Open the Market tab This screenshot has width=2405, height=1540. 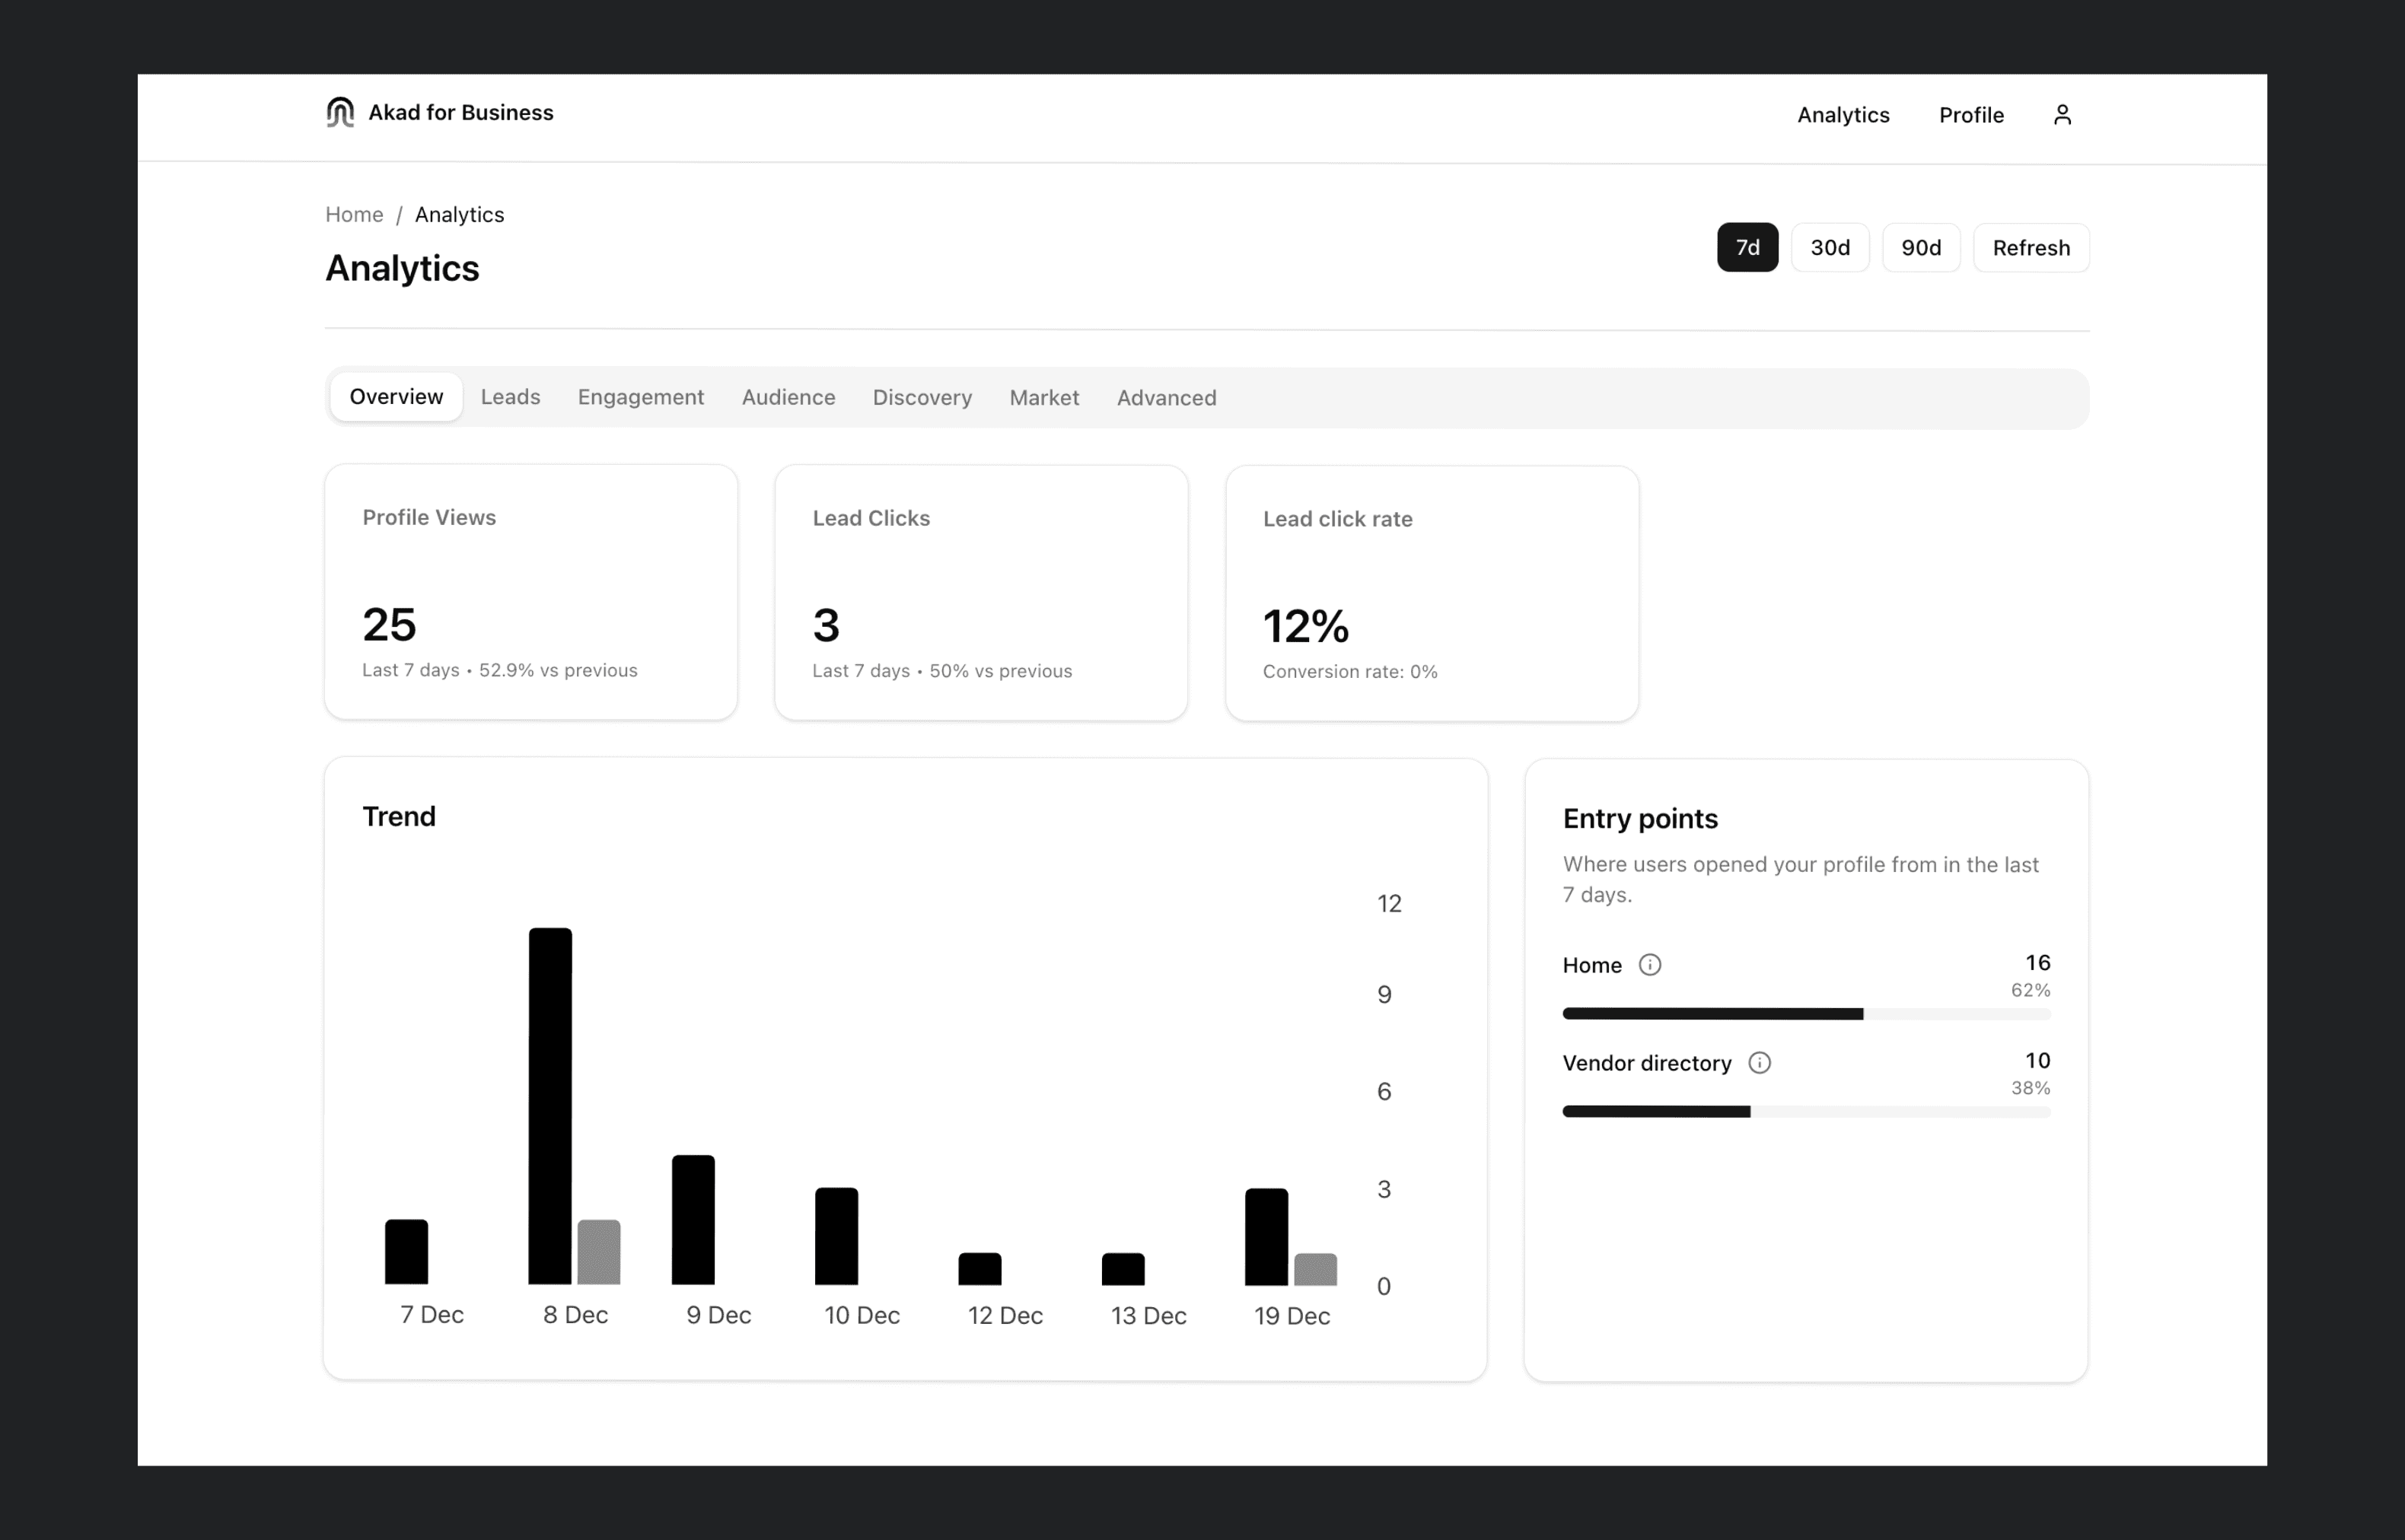1044,397
